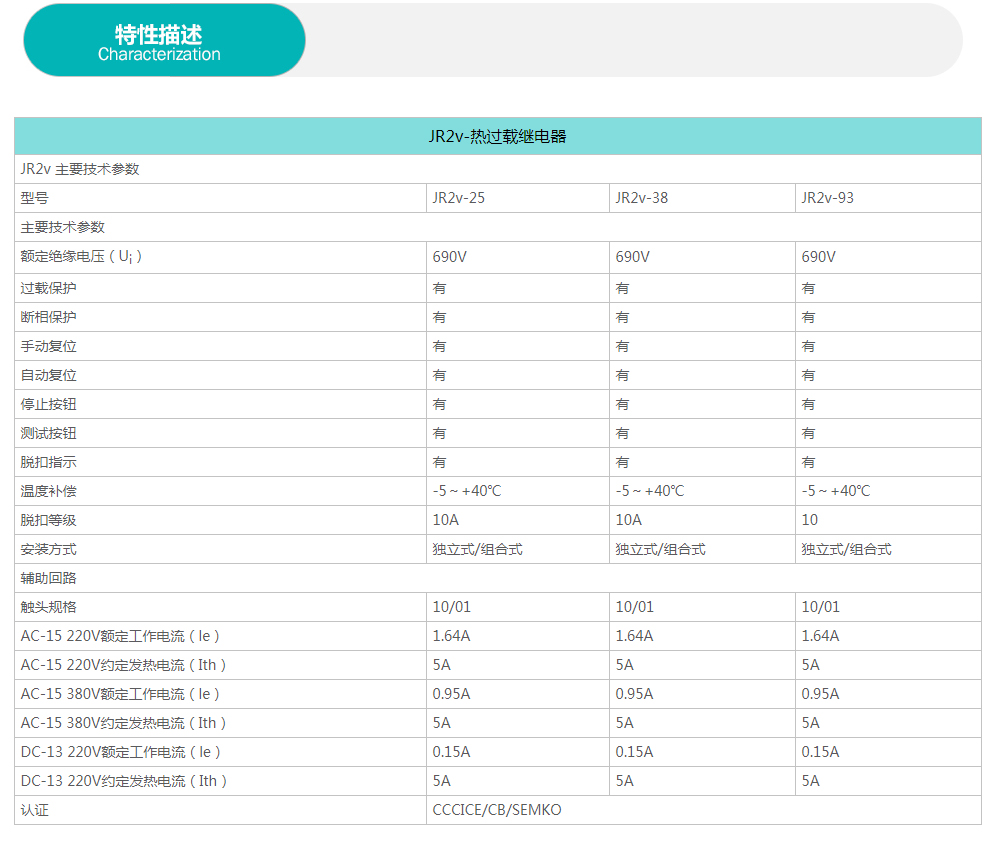Viewport: 990px width, 863px height.
Task: Select the 690V value under JR2v-38
Action: 633,257
